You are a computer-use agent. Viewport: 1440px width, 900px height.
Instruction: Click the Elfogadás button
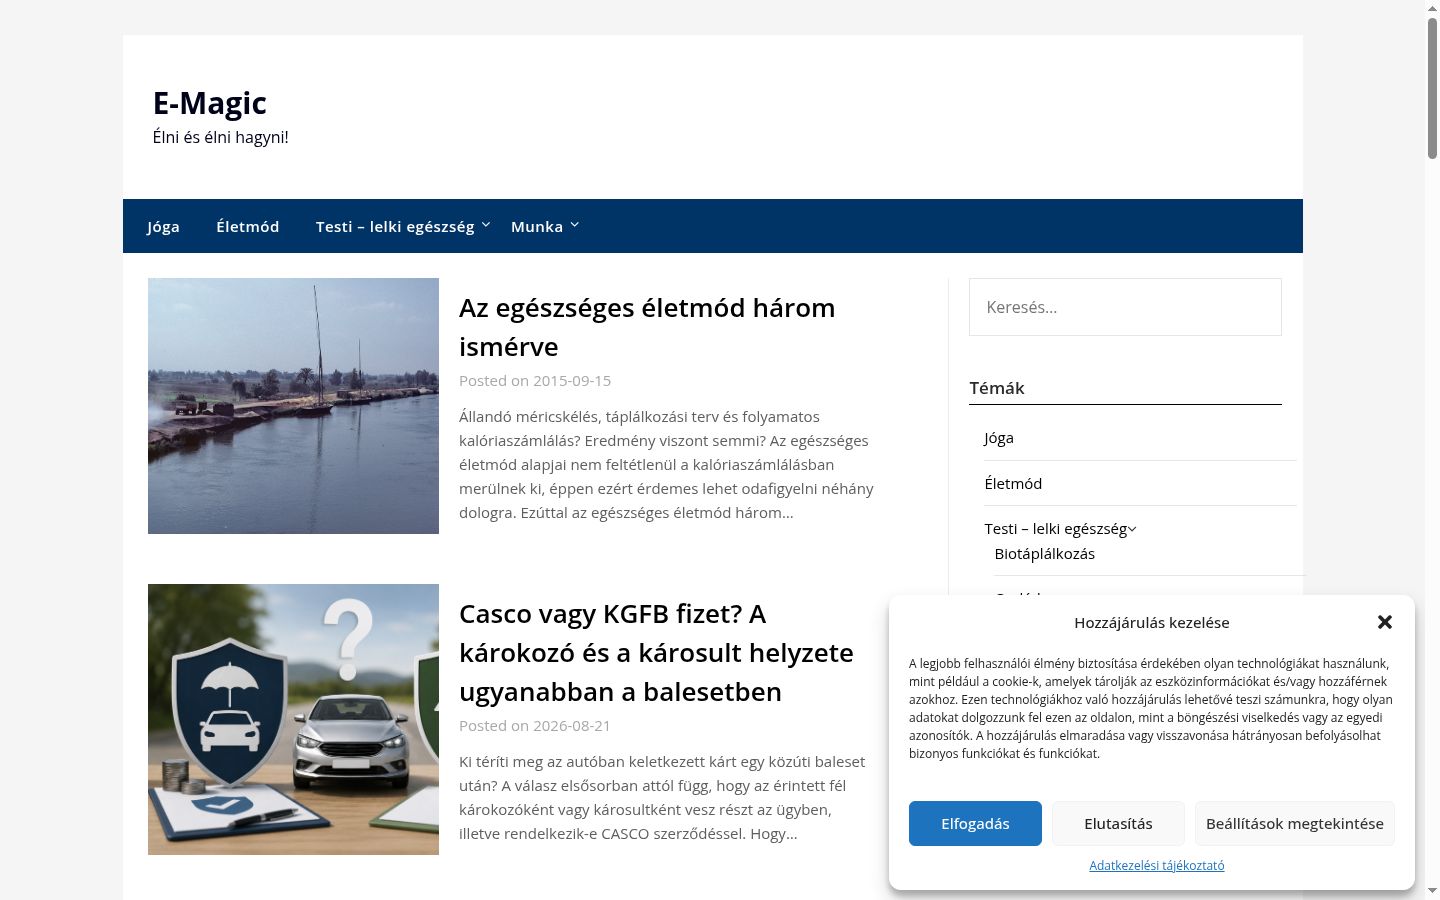[x=975, y=824]
